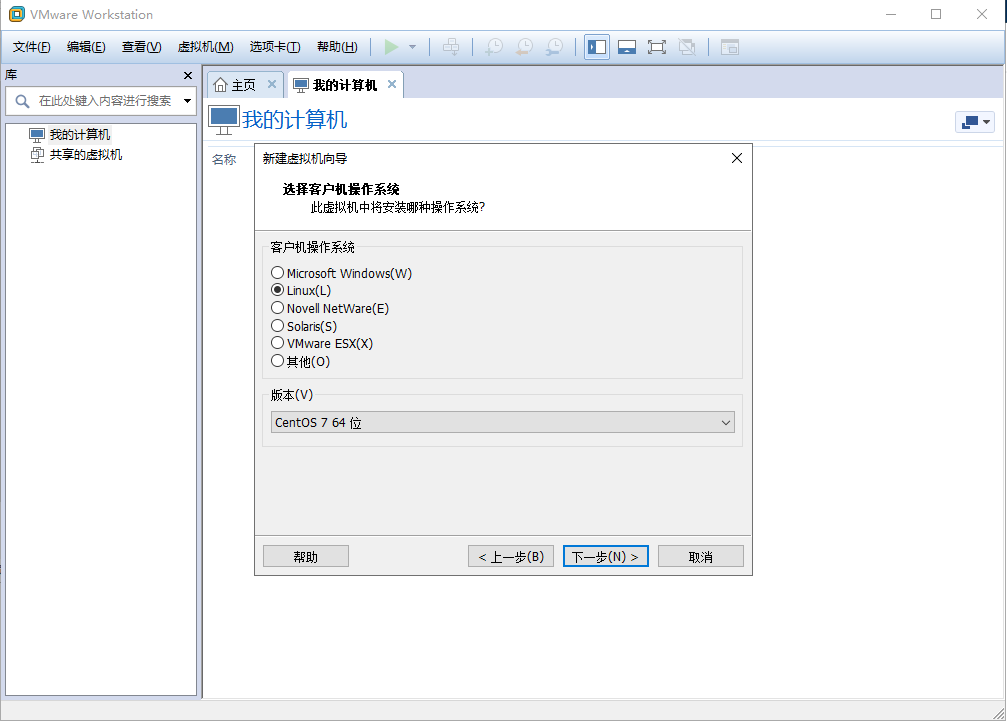Open the 编辑(E) menu

(86, 47)
